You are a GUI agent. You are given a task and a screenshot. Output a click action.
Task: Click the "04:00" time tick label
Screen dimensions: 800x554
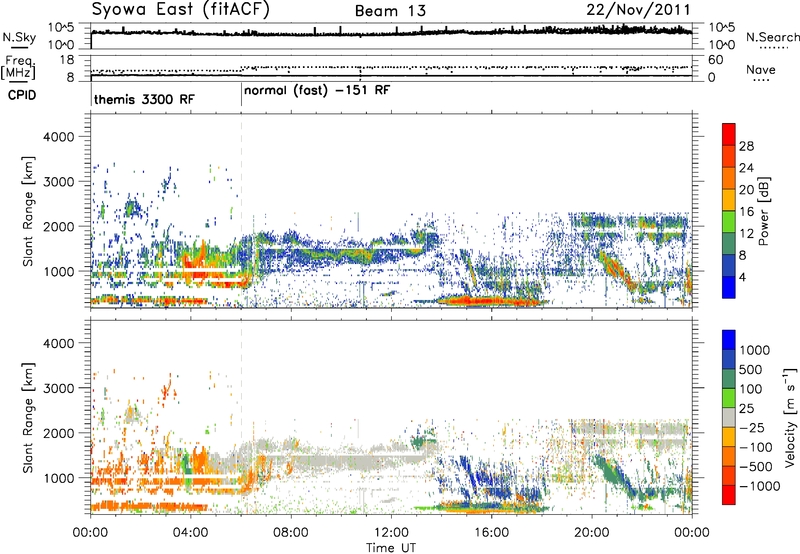tap(191, 533)
